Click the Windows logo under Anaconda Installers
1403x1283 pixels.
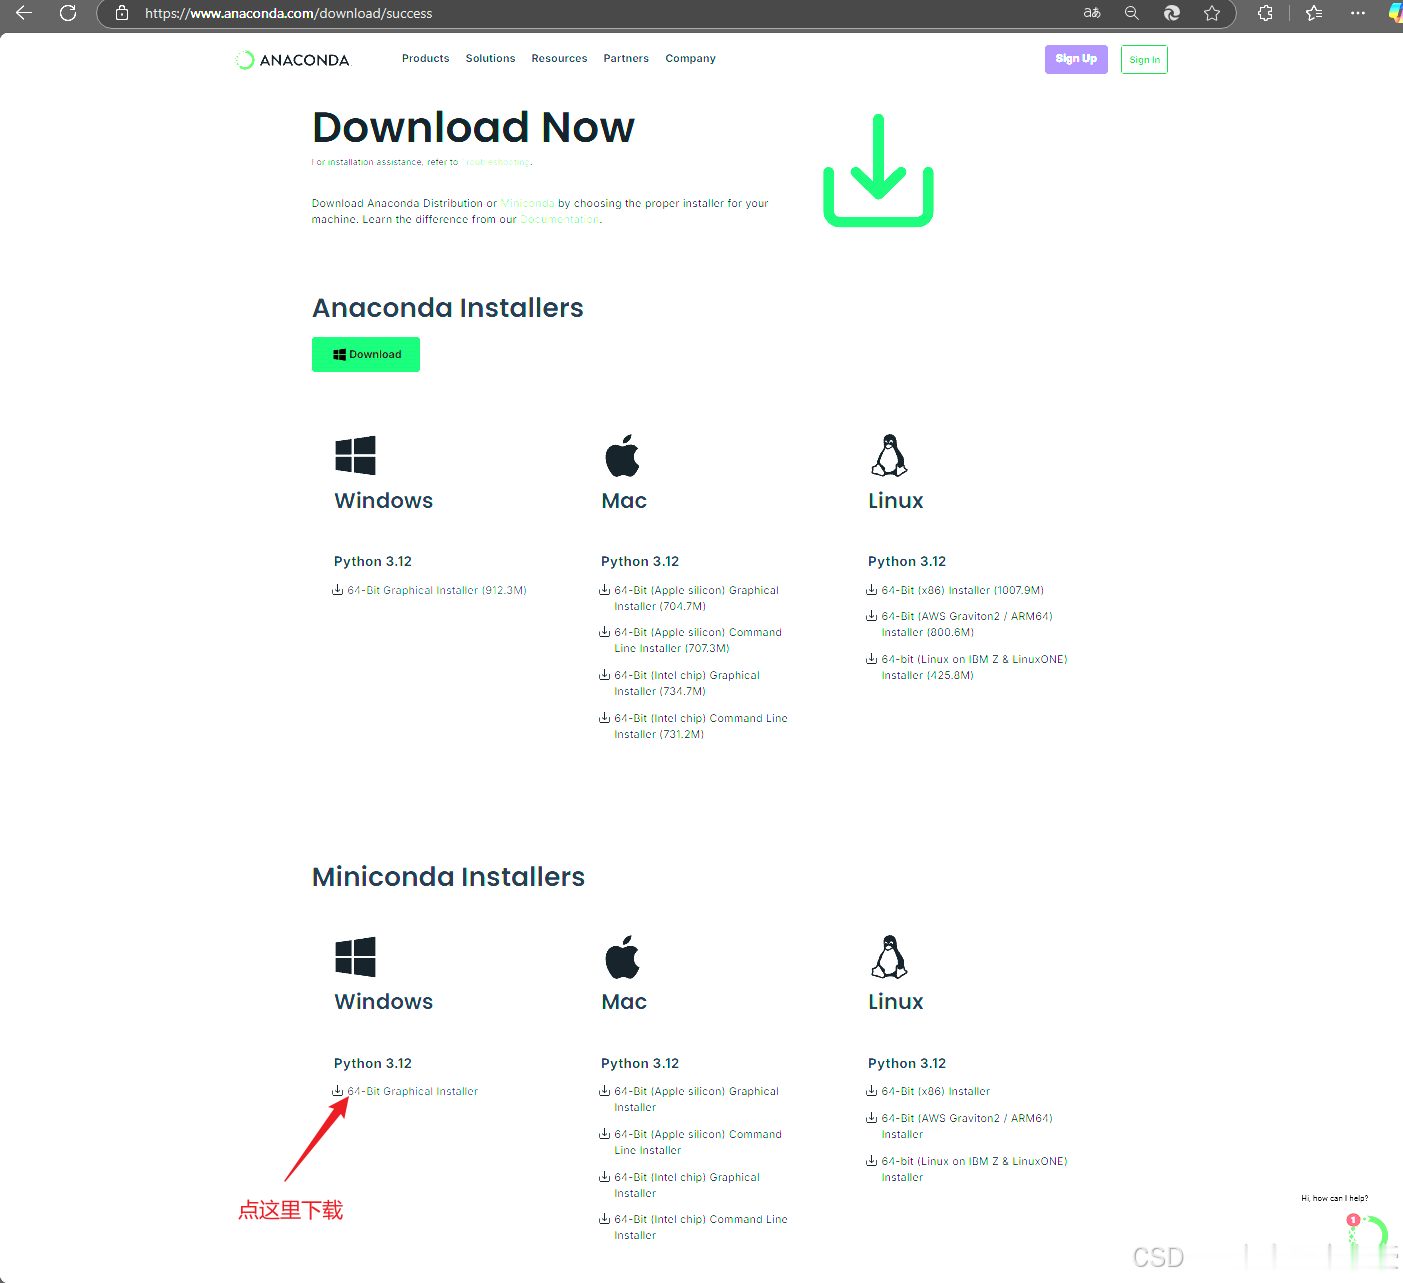point(355,456)
